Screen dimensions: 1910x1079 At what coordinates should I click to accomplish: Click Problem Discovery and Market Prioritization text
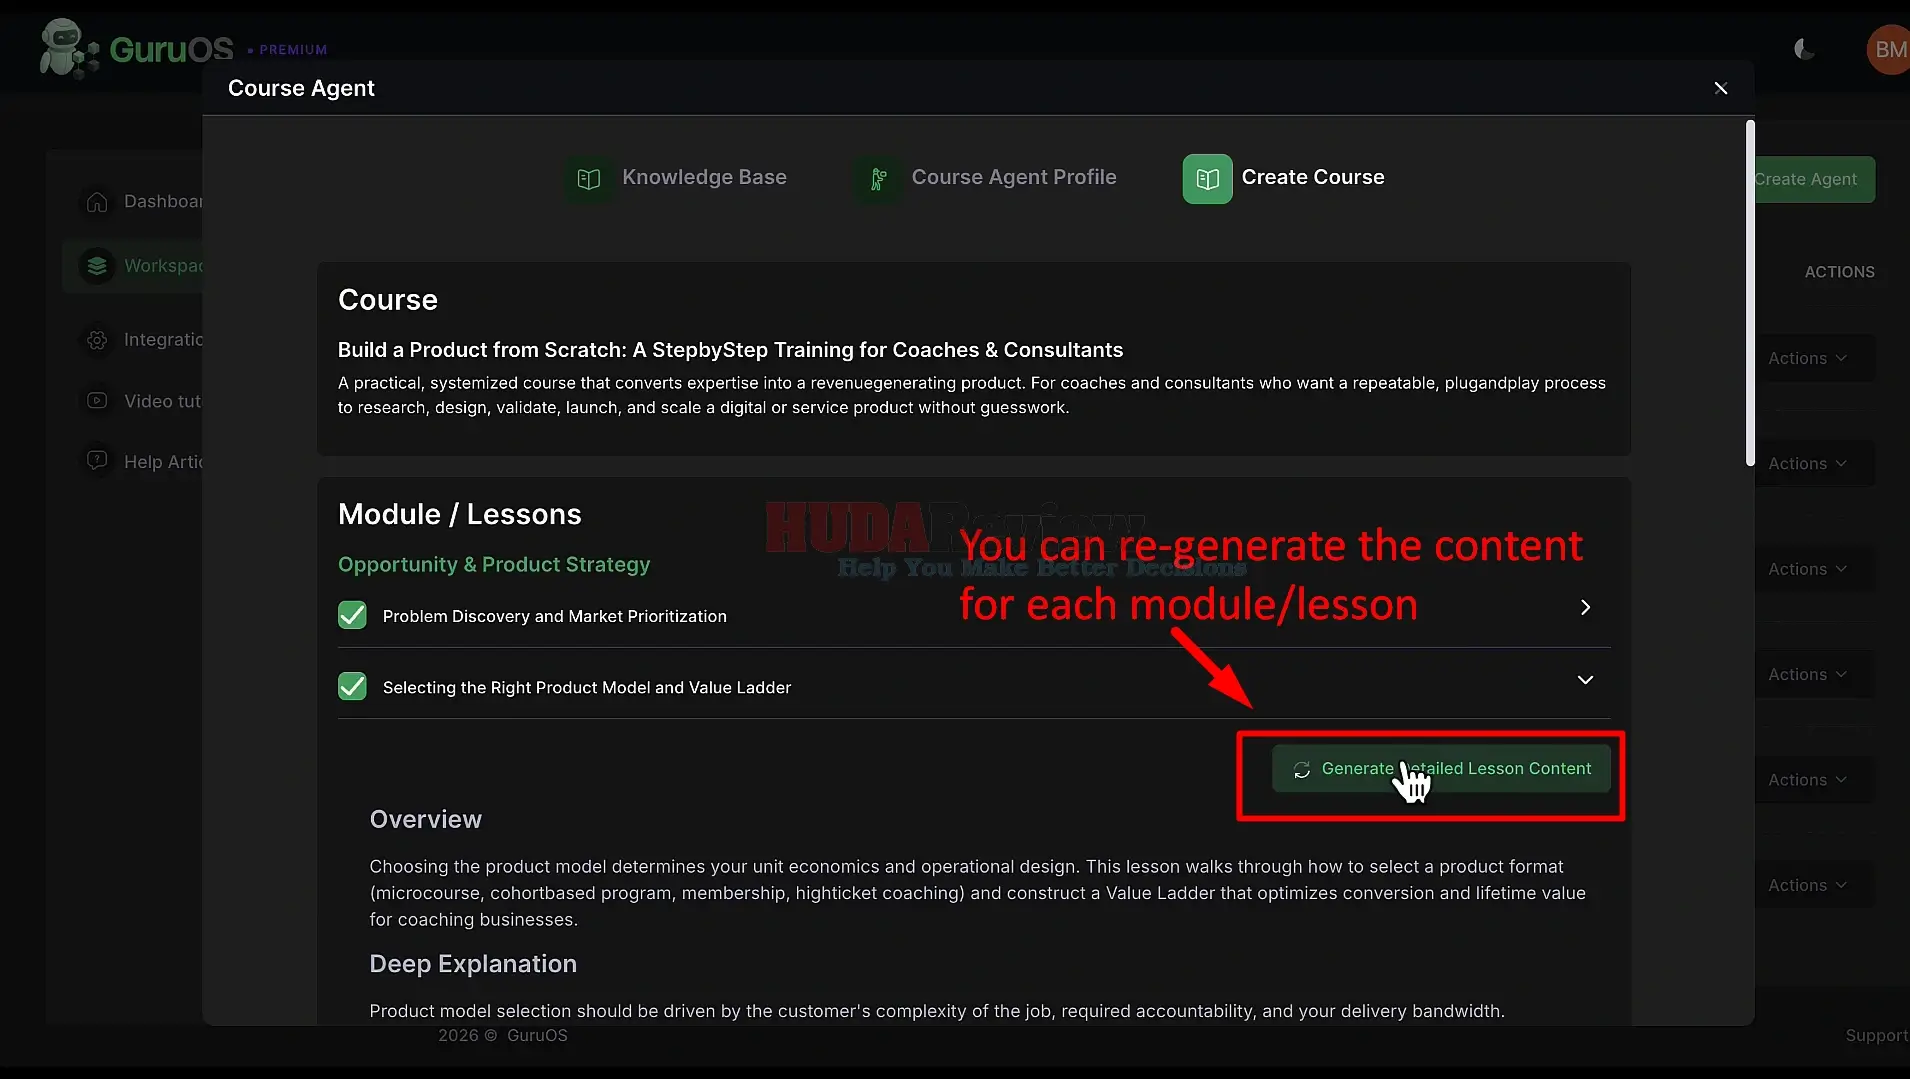pyautogui.click(x=554, y=616)
